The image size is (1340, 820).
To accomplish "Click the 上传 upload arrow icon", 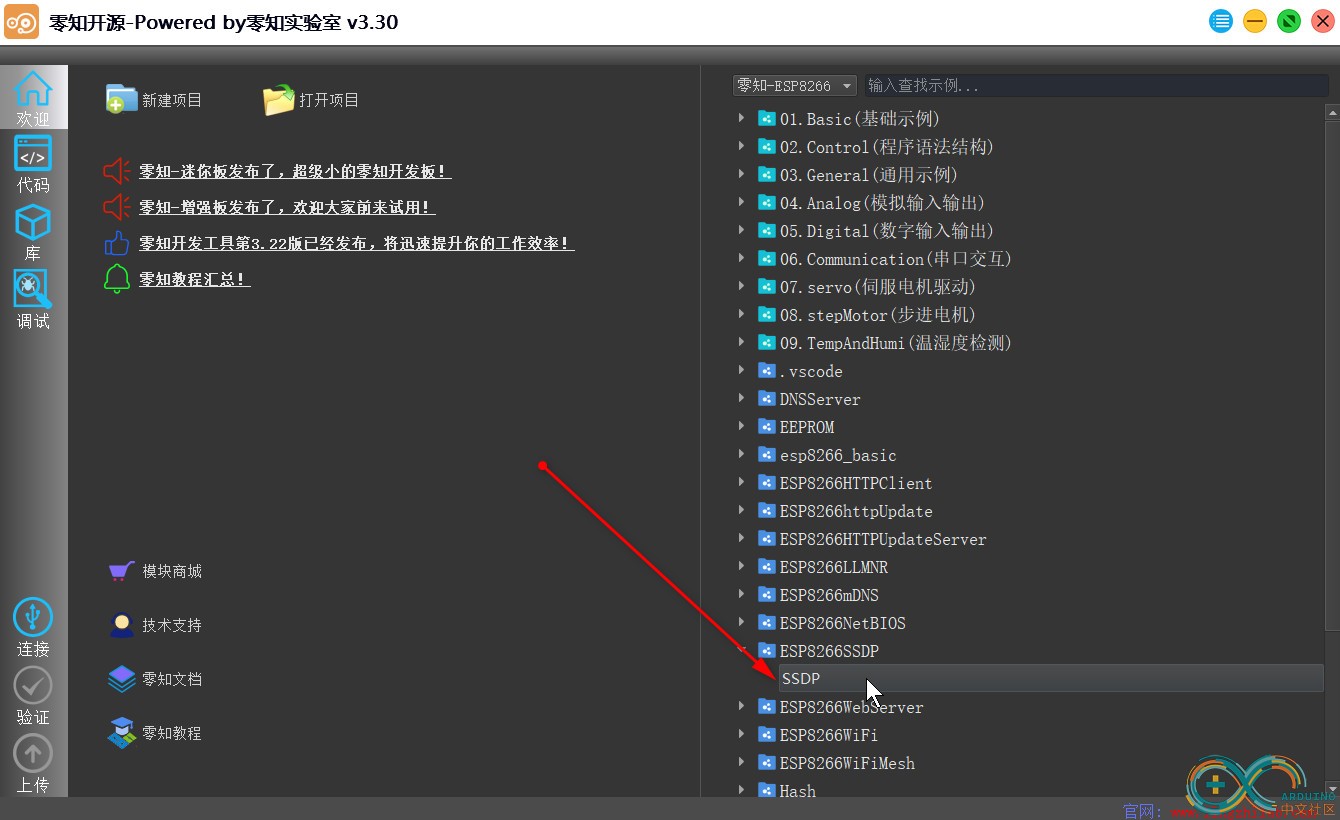I will [33, 753].
